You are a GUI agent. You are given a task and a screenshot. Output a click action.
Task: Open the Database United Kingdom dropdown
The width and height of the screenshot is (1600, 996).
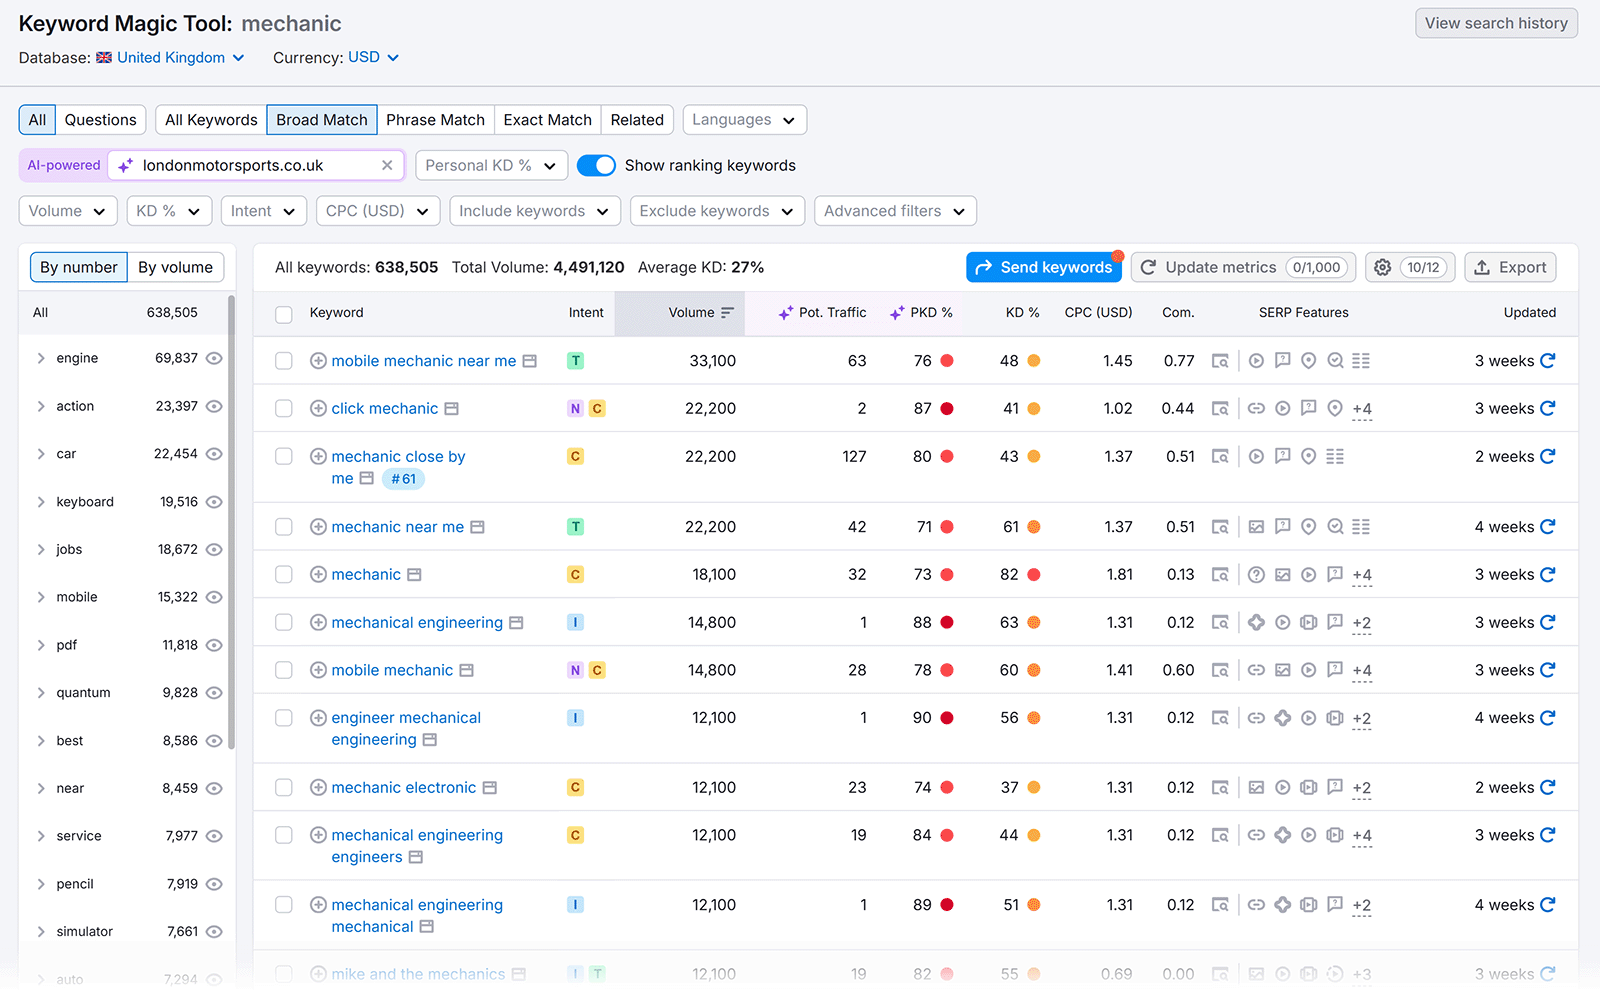(x=170, y=57)
